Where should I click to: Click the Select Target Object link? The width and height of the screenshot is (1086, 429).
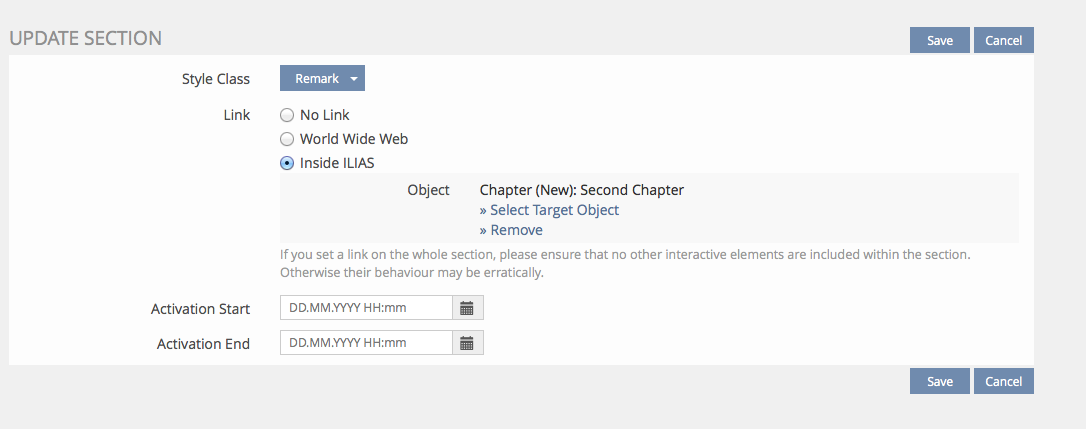(554, 210)
